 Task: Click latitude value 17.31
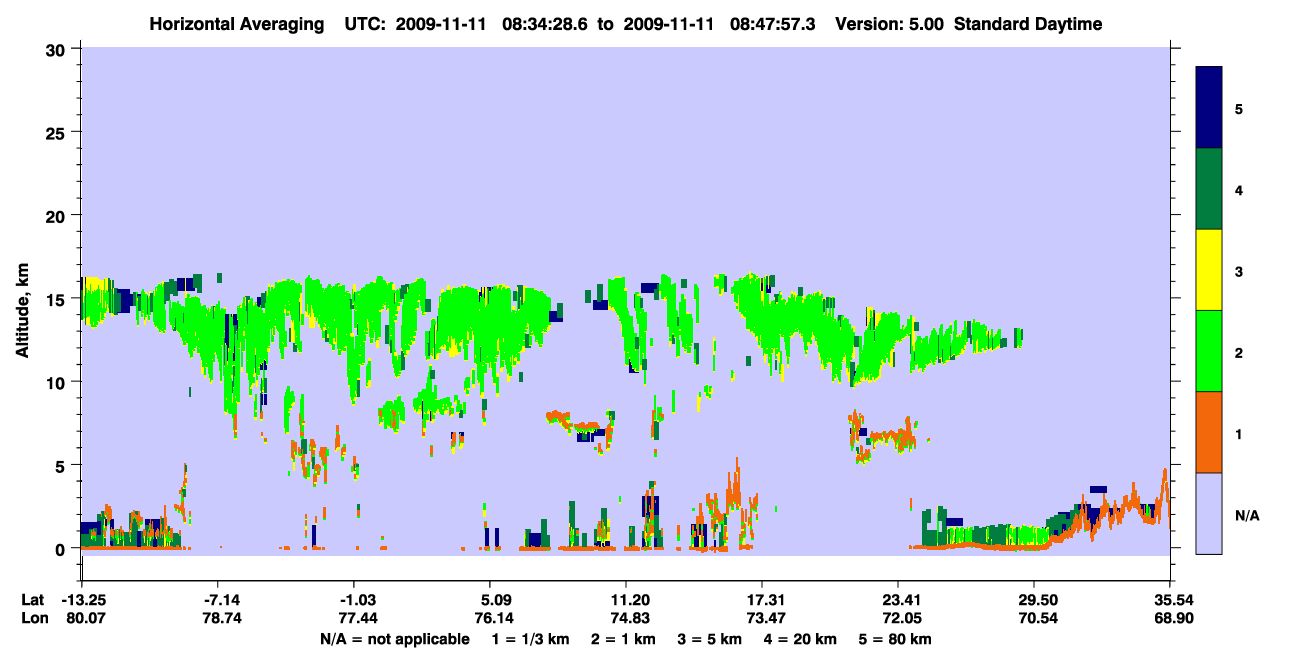[x=767, y=600]
